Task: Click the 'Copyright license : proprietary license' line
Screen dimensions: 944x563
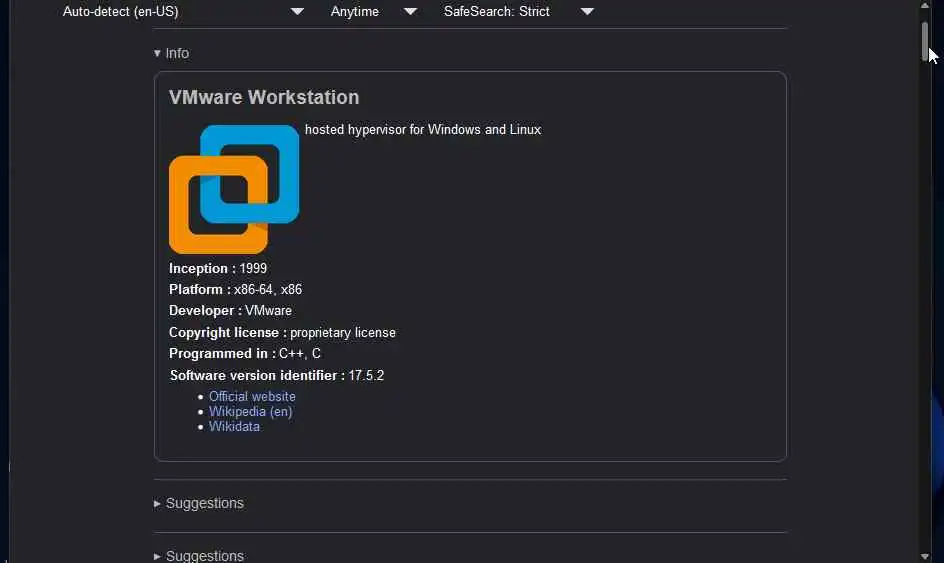Action: pyautogui.click(x=282, y=332)
